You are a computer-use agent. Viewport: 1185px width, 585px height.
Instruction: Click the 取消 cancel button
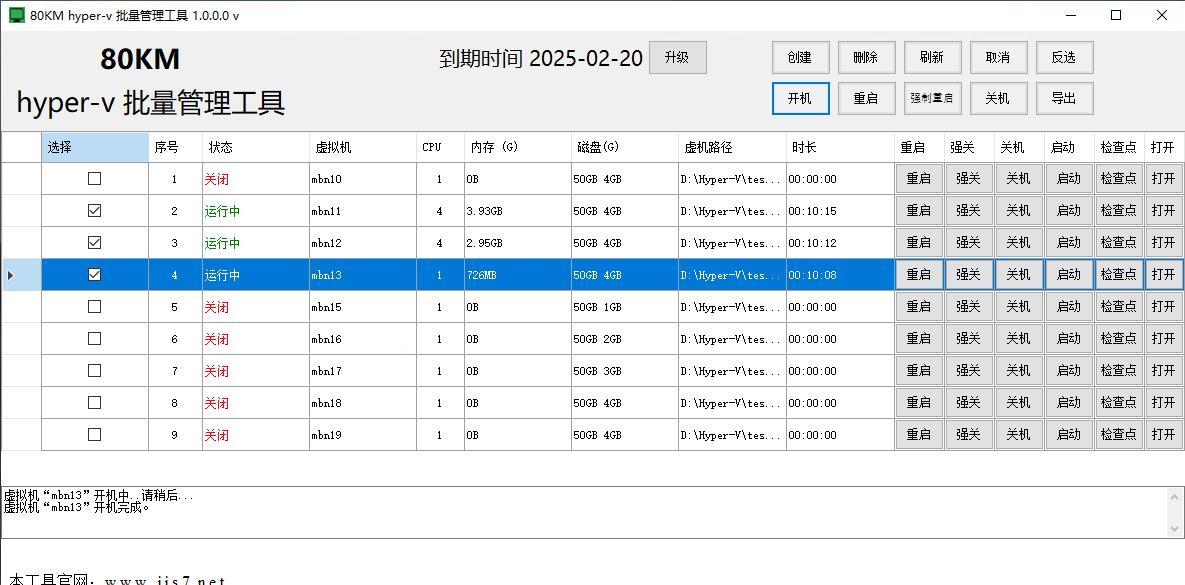tap(998, 57)
